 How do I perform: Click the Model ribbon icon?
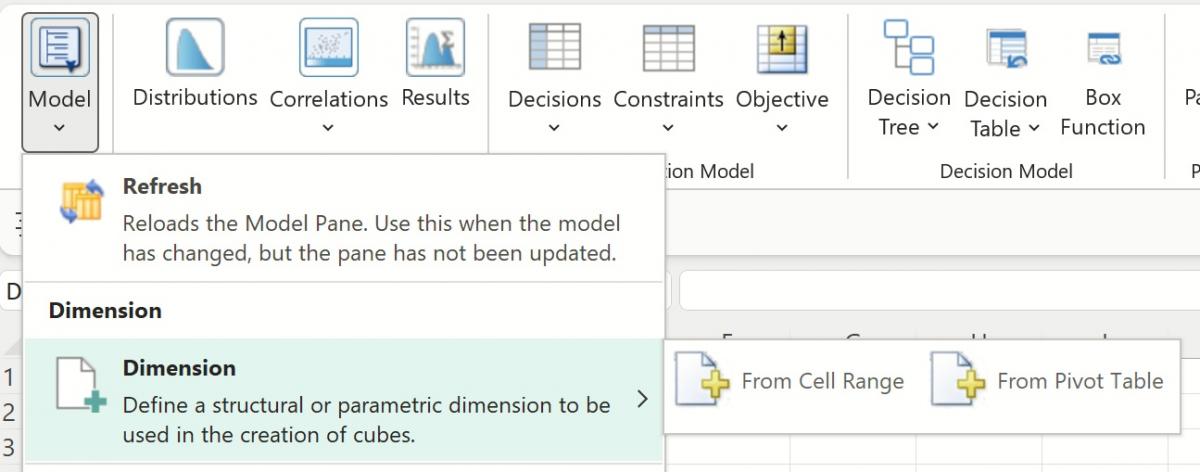click(59, 48)
